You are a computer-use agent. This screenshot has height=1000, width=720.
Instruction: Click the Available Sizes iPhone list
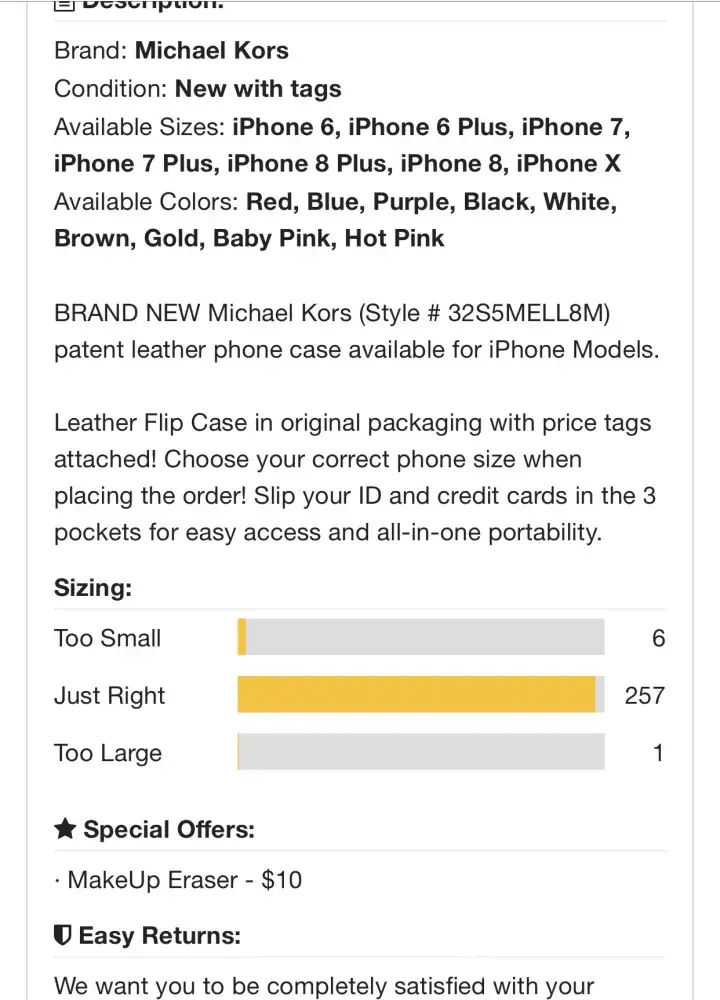pos(342,145)
